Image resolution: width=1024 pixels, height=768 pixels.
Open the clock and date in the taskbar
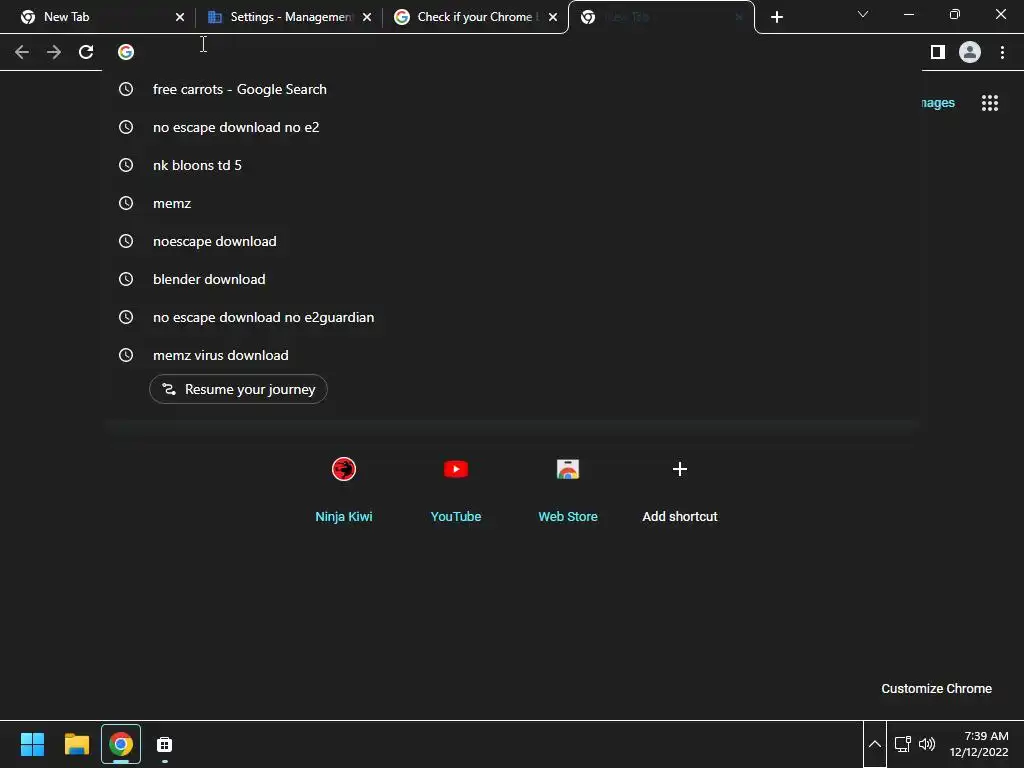[x=979, y=744]
